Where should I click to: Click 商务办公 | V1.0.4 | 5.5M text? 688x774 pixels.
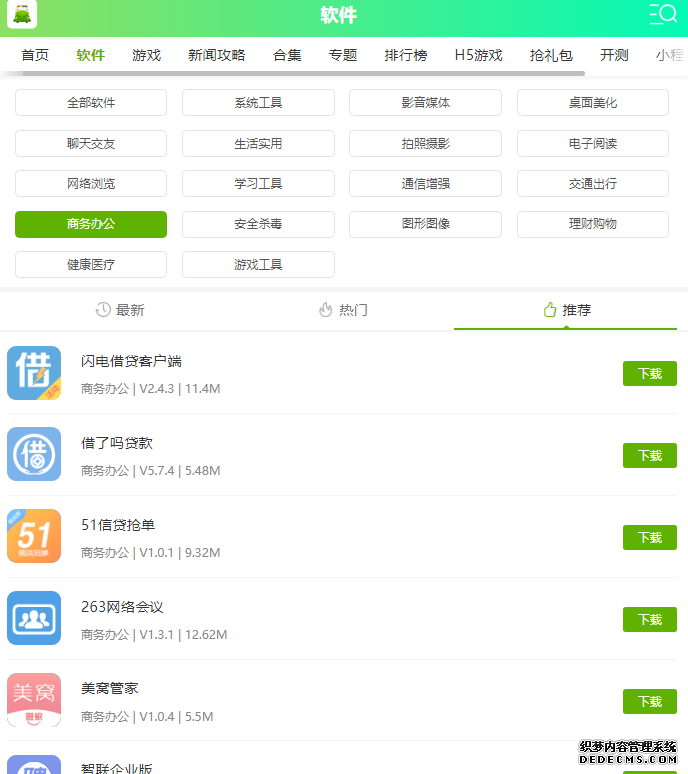(147, 717)
